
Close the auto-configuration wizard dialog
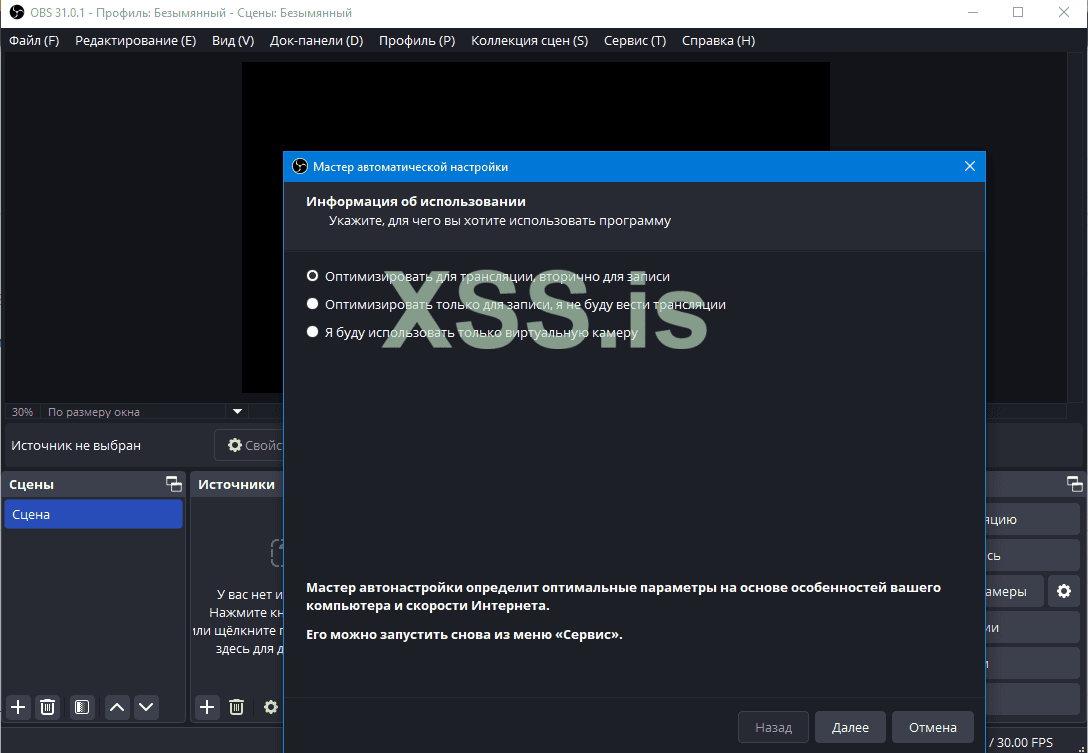969,167
